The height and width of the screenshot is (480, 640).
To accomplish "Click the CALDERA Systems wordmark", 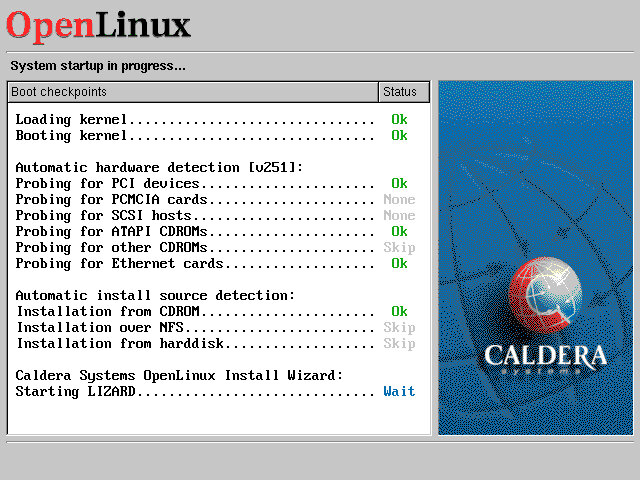I will 545,358.
